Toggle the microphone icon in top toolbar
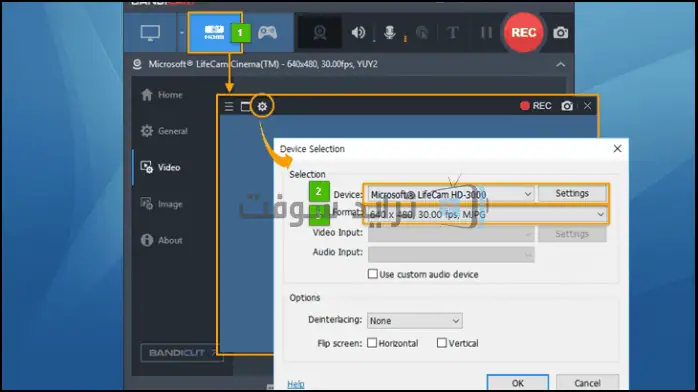Viewport: 698px width, 392px height. tap(390, 32)
